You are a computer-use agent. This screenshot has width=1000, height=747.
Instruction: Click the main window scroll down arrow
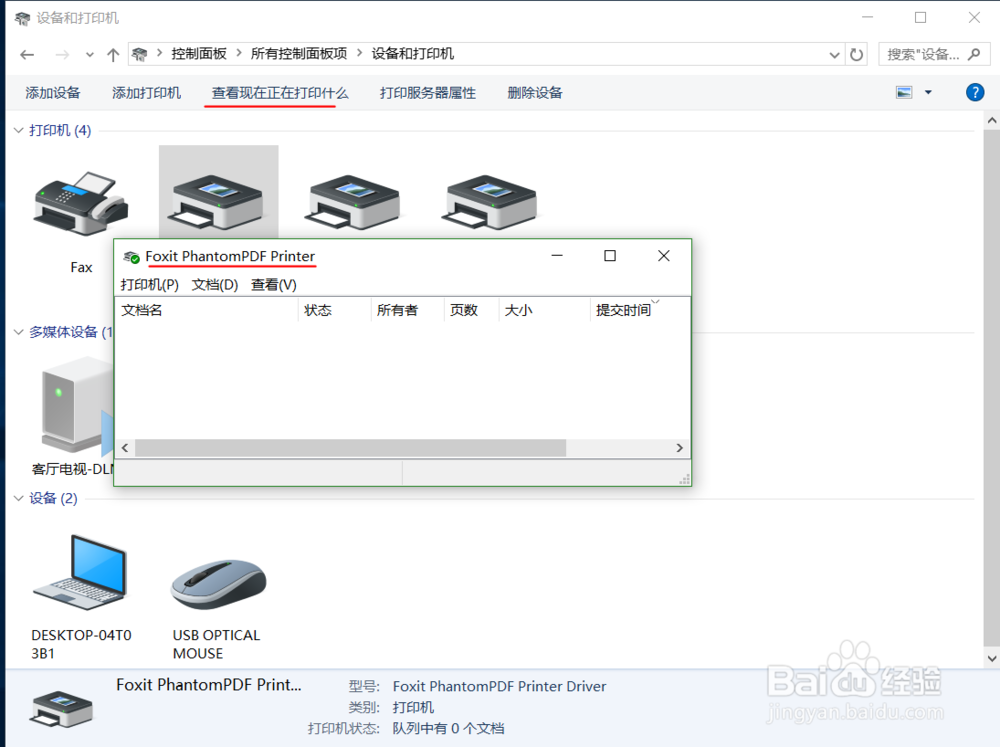[992, 658]
